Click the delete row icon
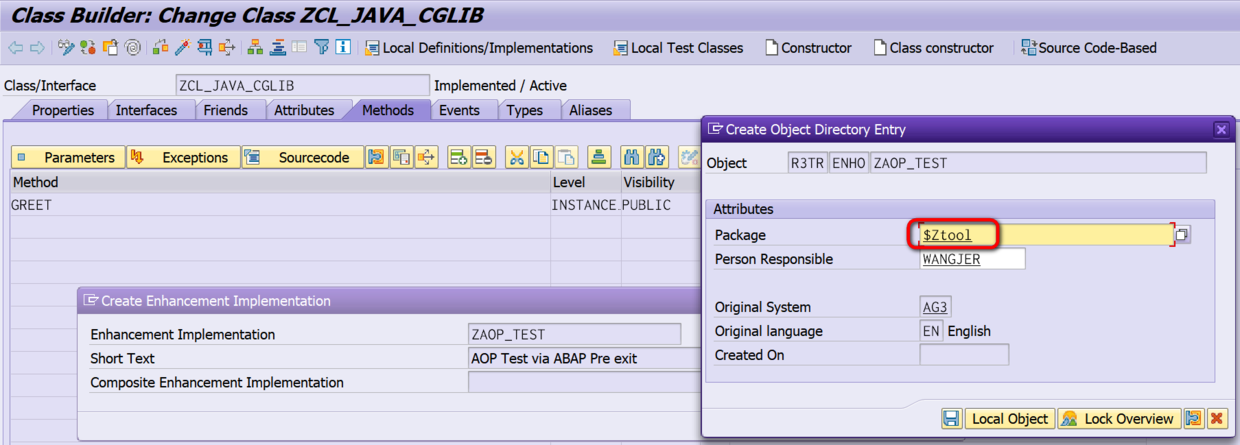1240x445 pixels. point(484,157)
